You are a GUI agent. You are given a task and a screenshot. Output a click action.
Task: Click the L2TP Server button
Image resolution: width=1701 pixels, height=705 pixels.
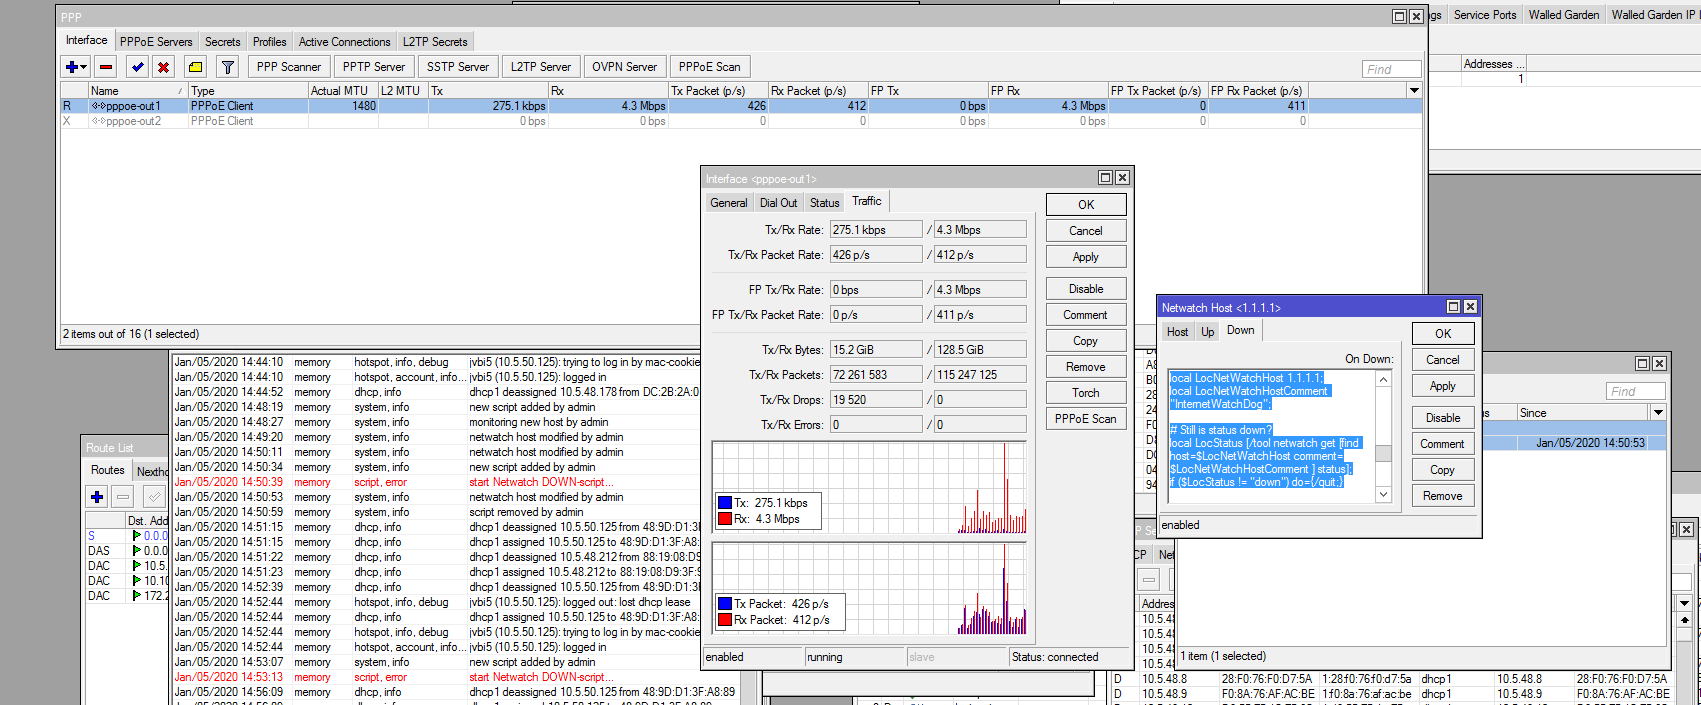[541, 67]
